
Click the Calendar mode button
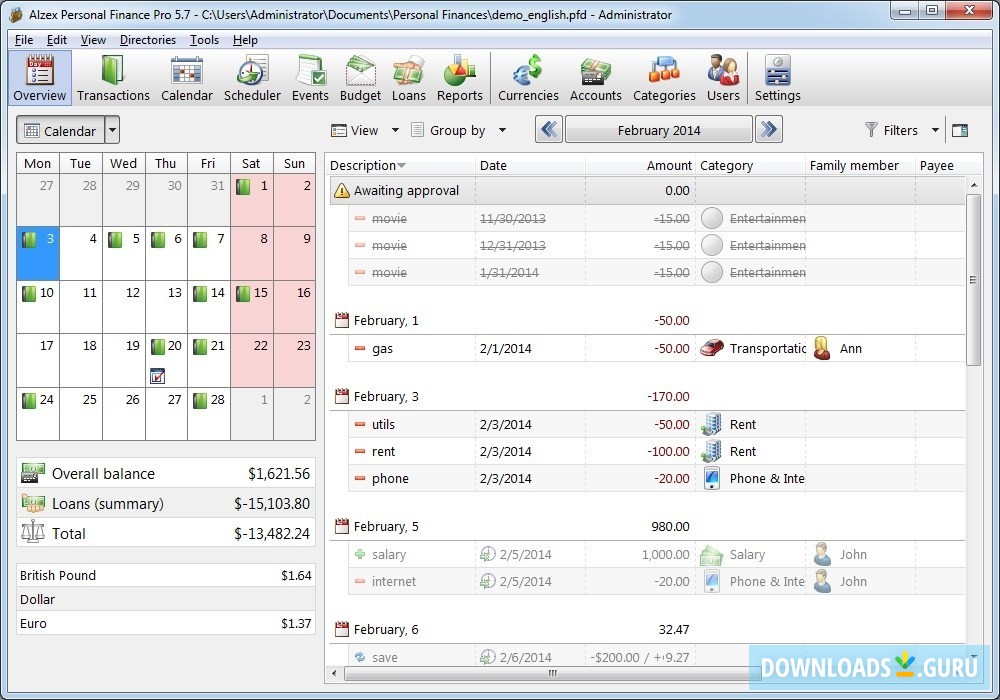point(61,130)
